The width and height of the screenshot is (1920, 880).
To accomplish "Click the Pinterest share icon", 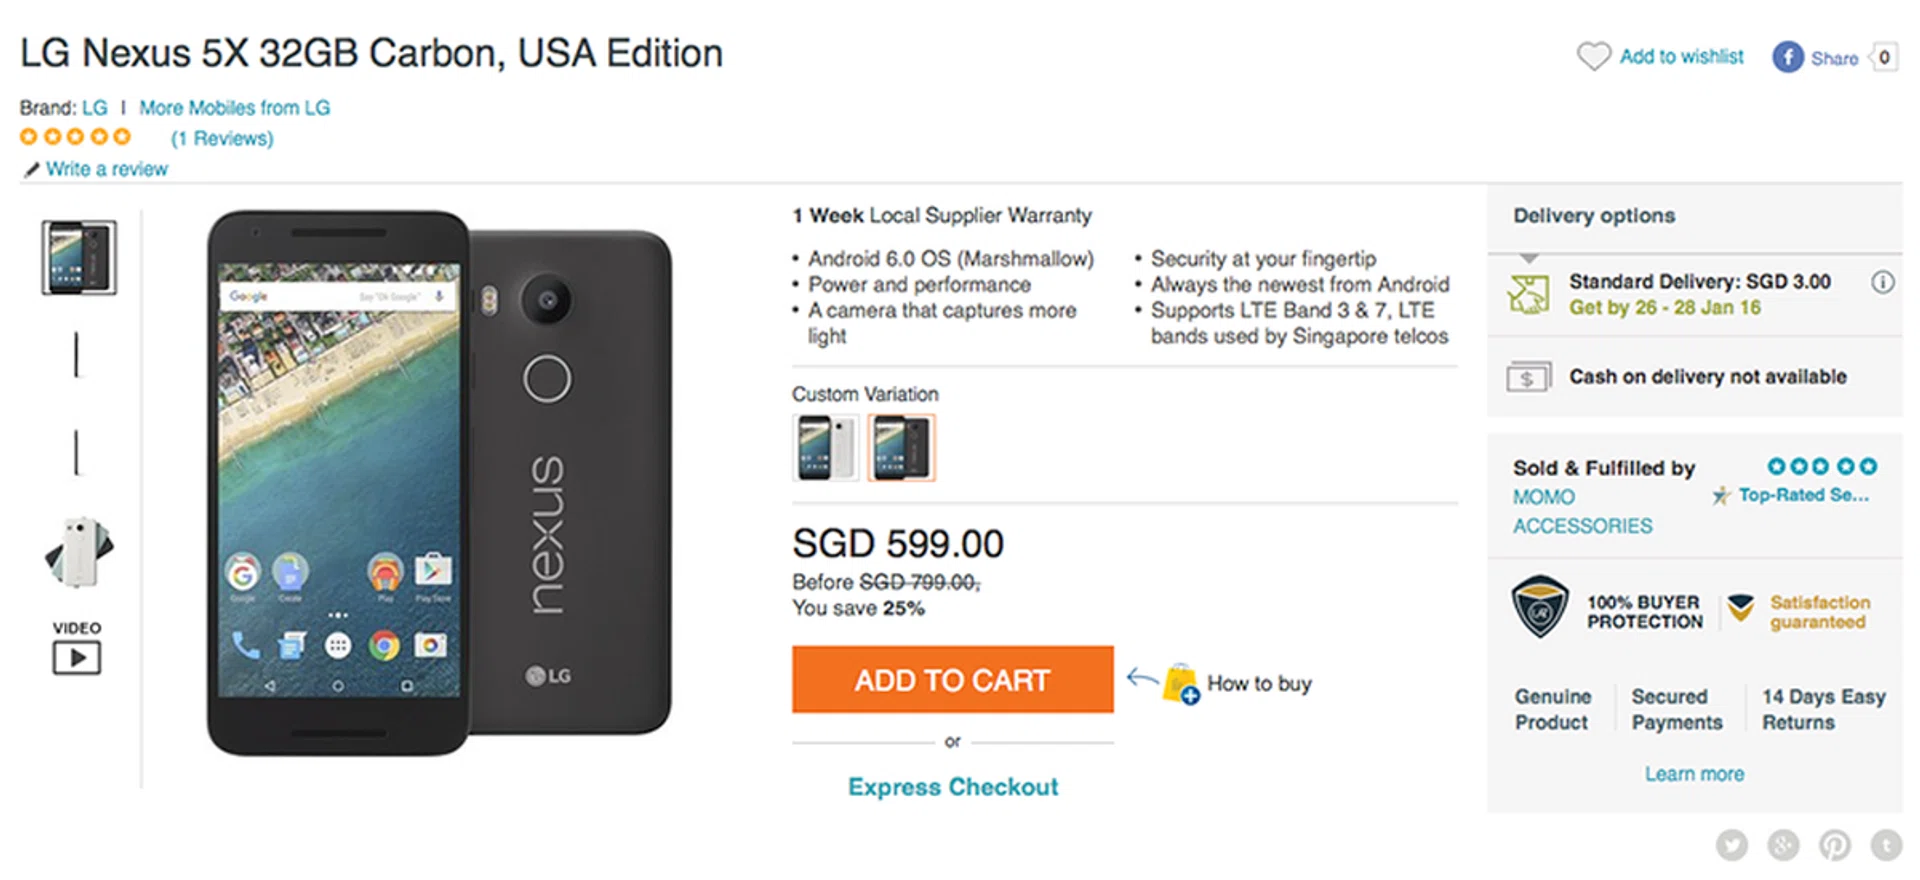I will point(1835,845).
